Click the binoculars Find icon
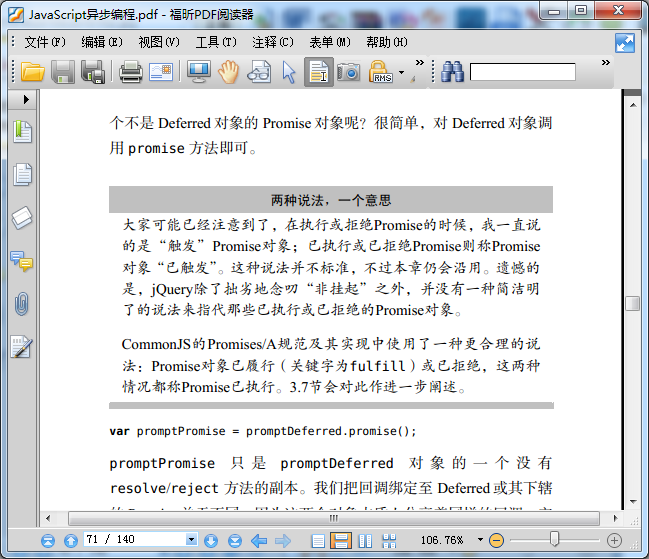The image size is (649, 559). click(x=452, y=72)
